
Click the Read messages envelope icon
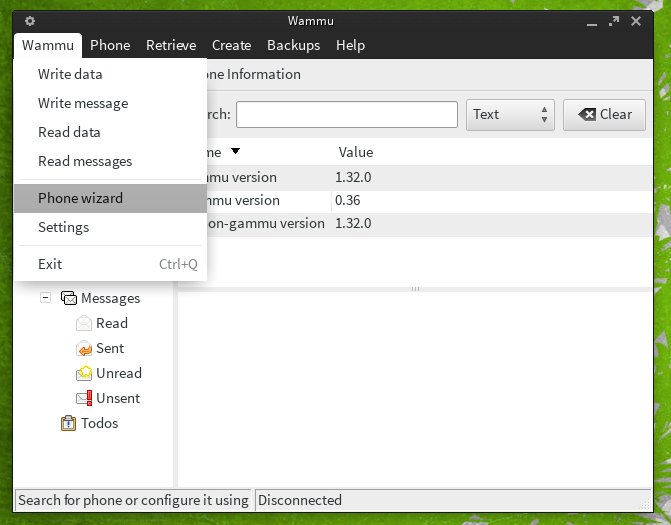(84, 323)
